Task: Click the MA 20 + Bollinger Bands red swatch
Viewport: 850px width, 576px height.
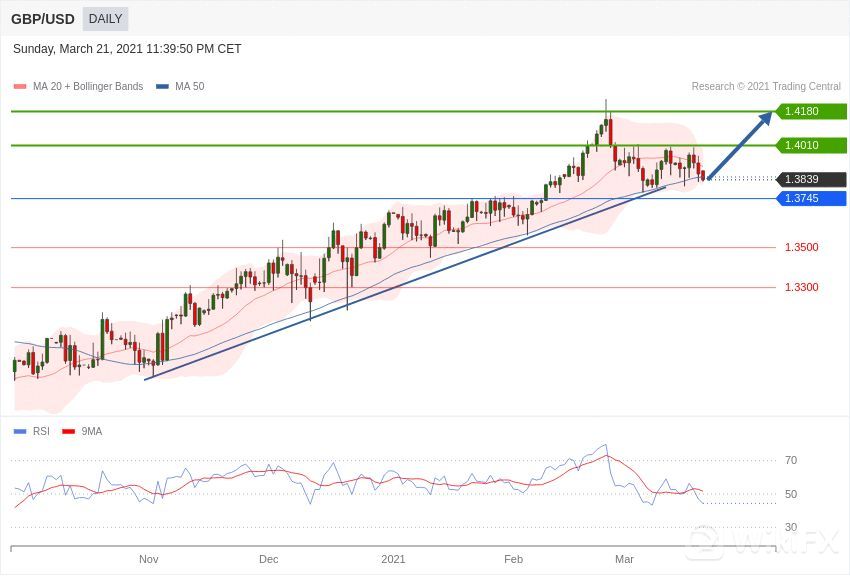Action: coord(20,87)
